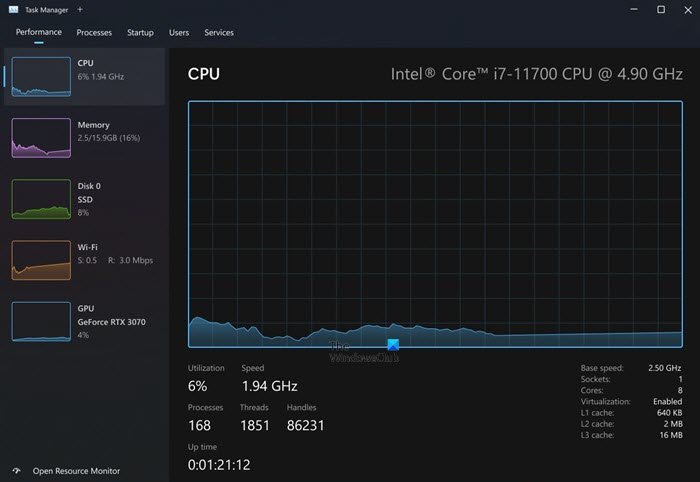Click the Disk 0 SSD sidebar label

pyautogui.click(x=90, y=199)
